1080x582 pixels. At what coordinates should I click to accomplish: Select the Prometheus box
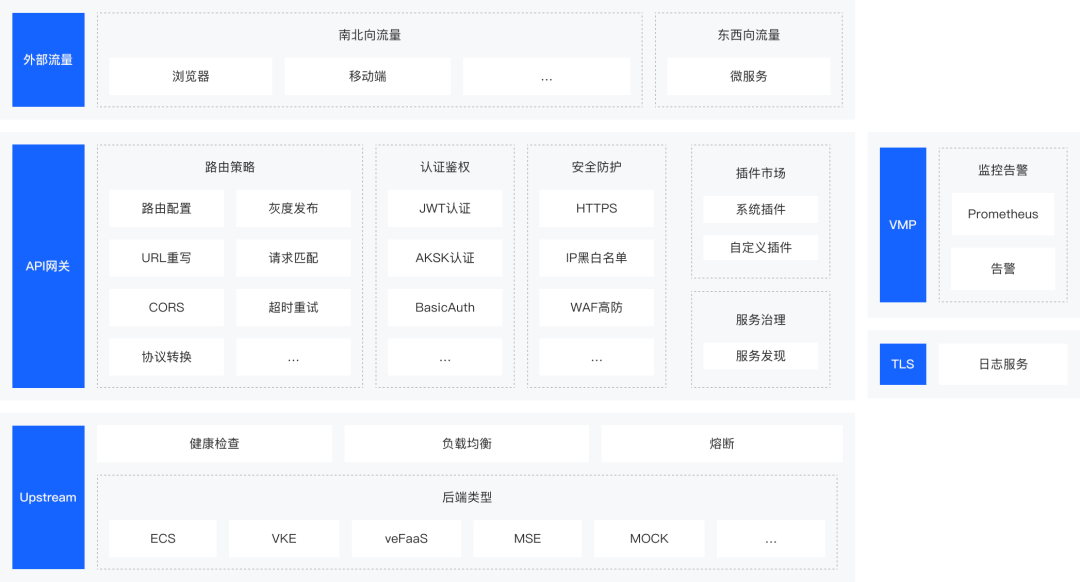tap(1003, 214)
